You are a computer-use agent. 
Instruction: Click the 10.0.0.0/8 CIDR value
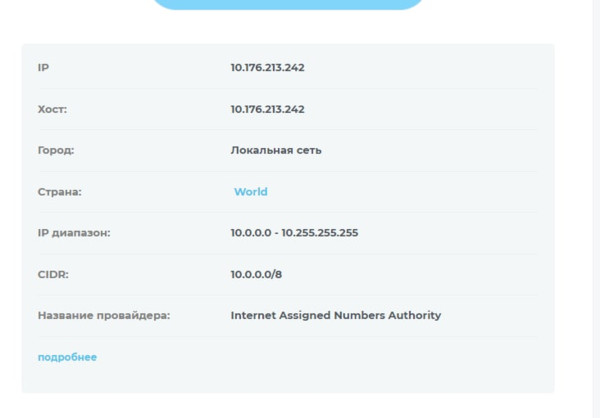pos(263,274)
